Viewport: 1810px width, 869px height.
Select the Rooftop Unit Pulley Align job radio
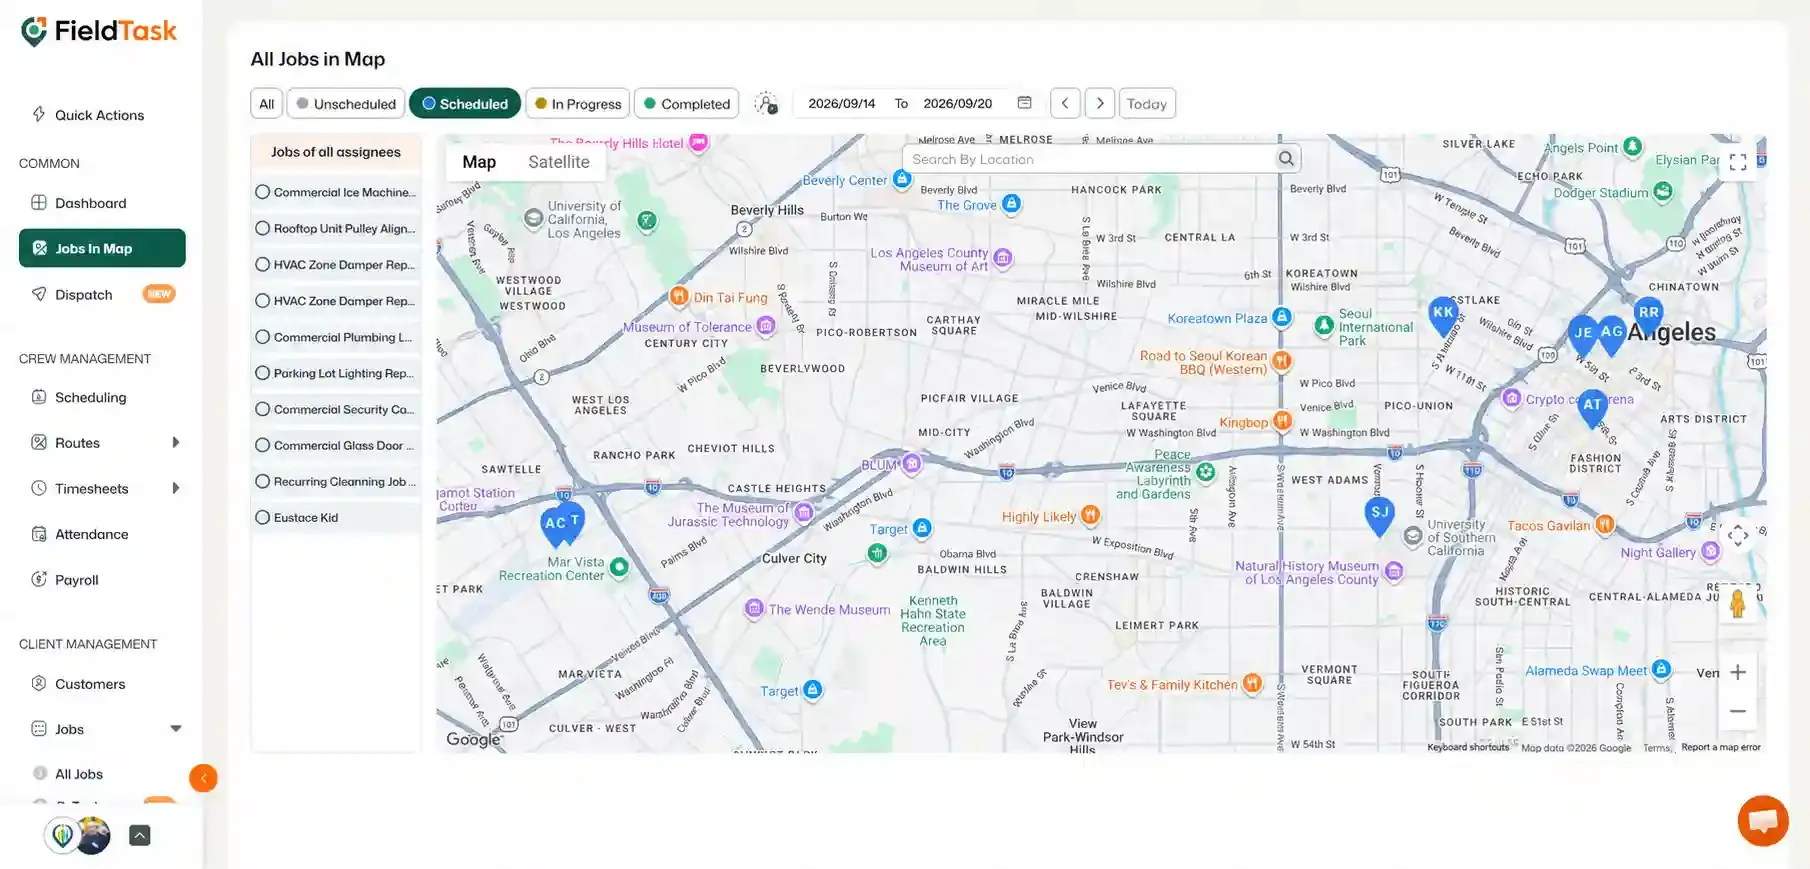263,228
